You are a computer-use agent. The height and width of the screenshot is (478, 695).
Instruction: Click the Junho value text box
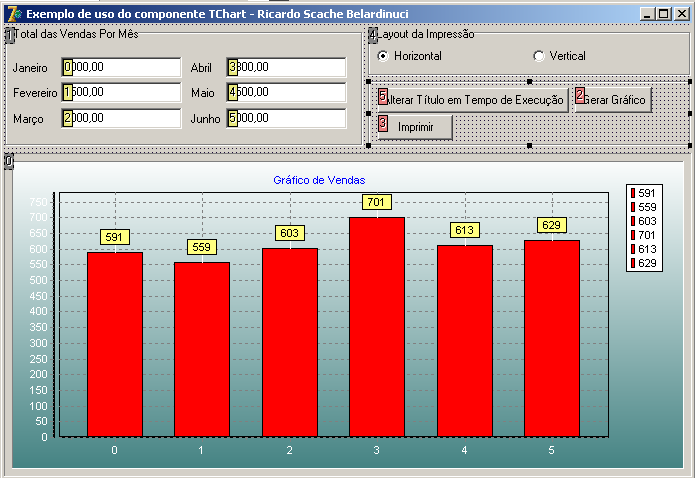[286, 117]
